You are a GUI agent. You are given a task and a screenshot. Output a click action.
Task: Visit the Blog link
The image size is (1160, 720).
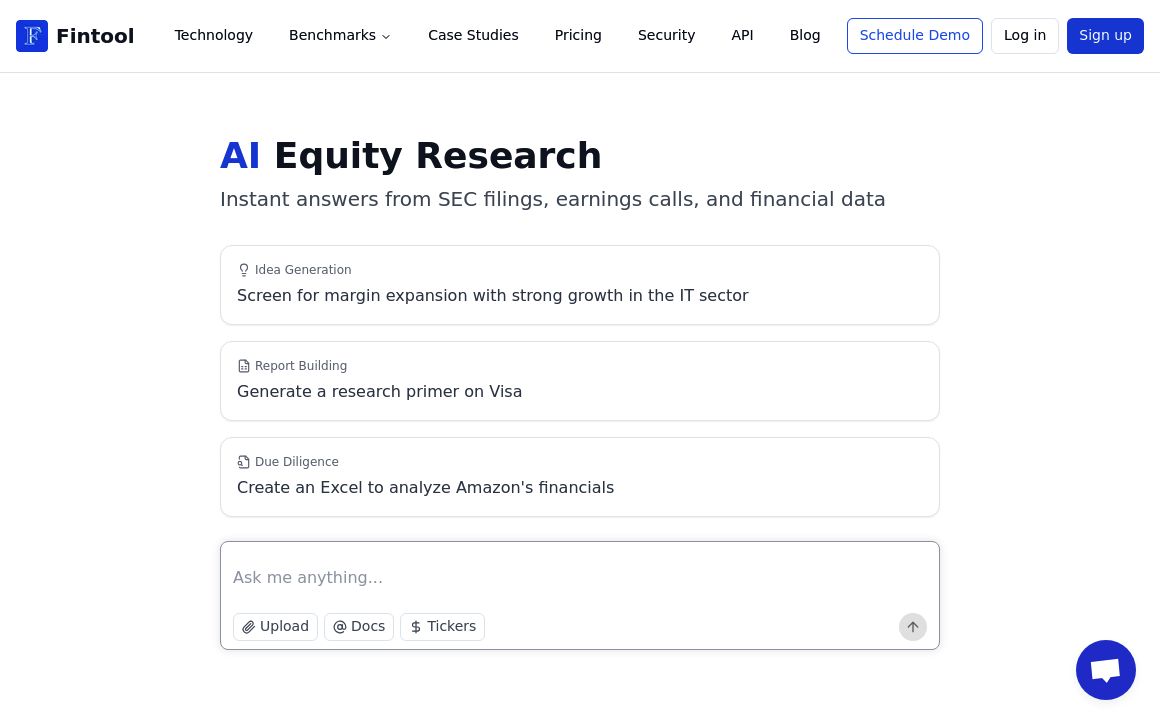pyautogui.click(x=805, y=36)
